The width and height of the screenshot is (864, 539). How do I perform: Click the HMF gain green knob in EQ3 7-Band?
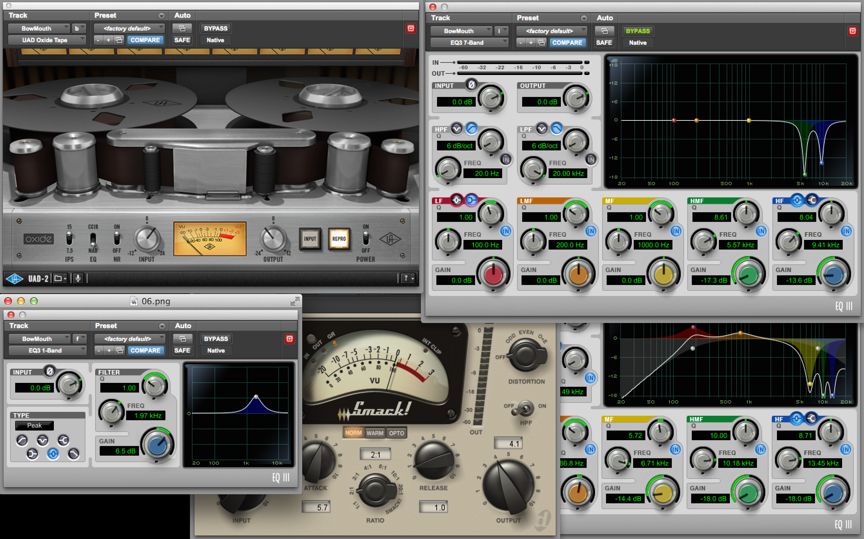tap(747, 274)
